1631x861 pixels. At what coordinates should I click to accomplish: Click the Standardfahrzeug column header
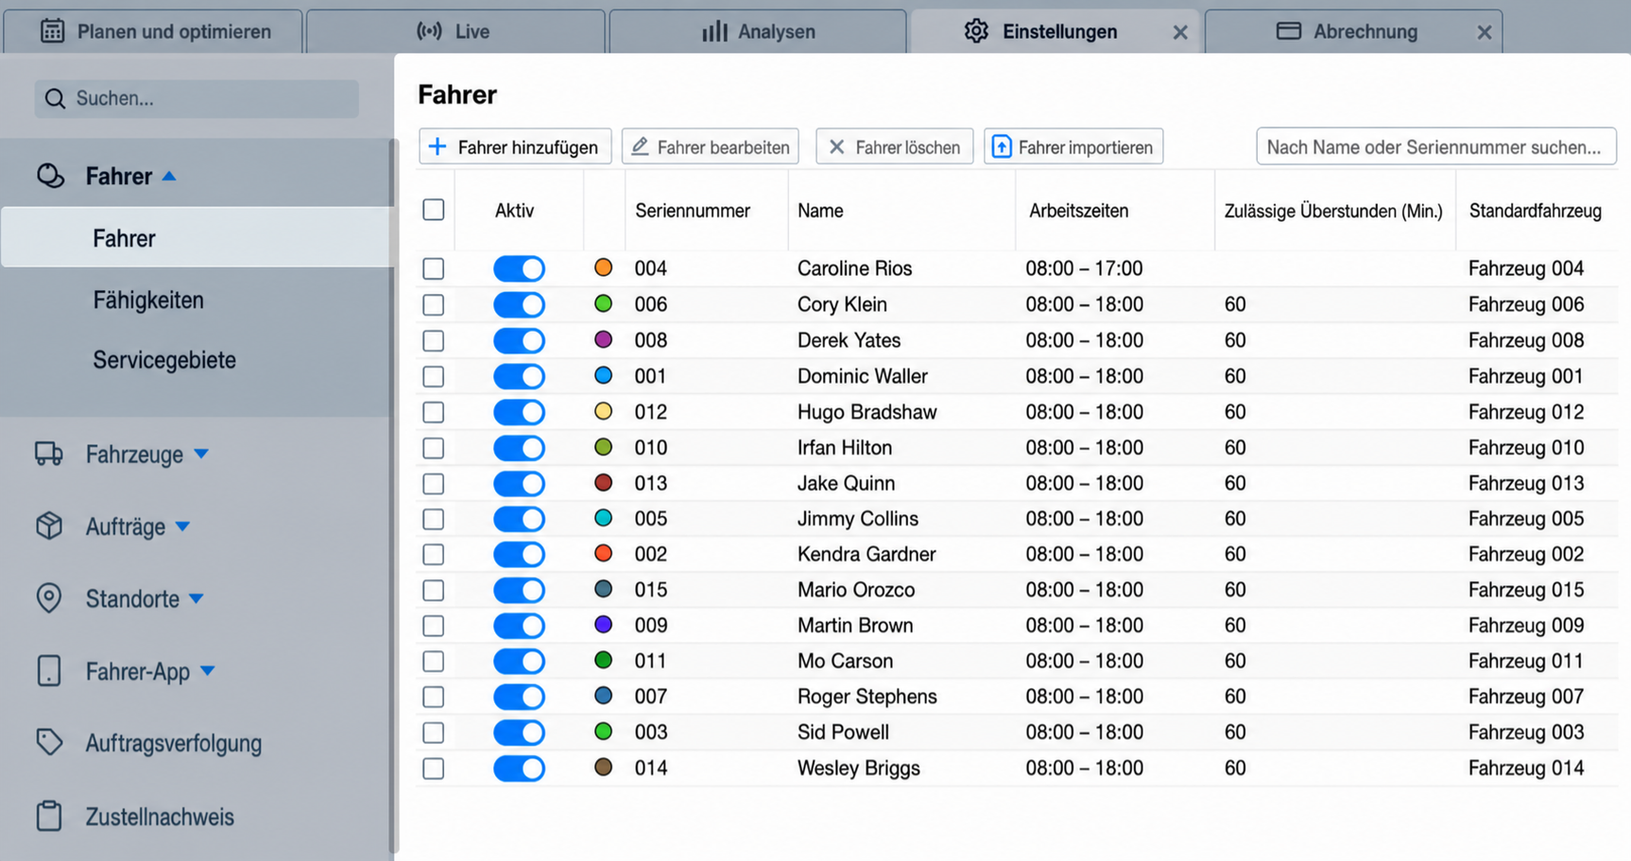pyautogui.click(x=1535, y=211)
